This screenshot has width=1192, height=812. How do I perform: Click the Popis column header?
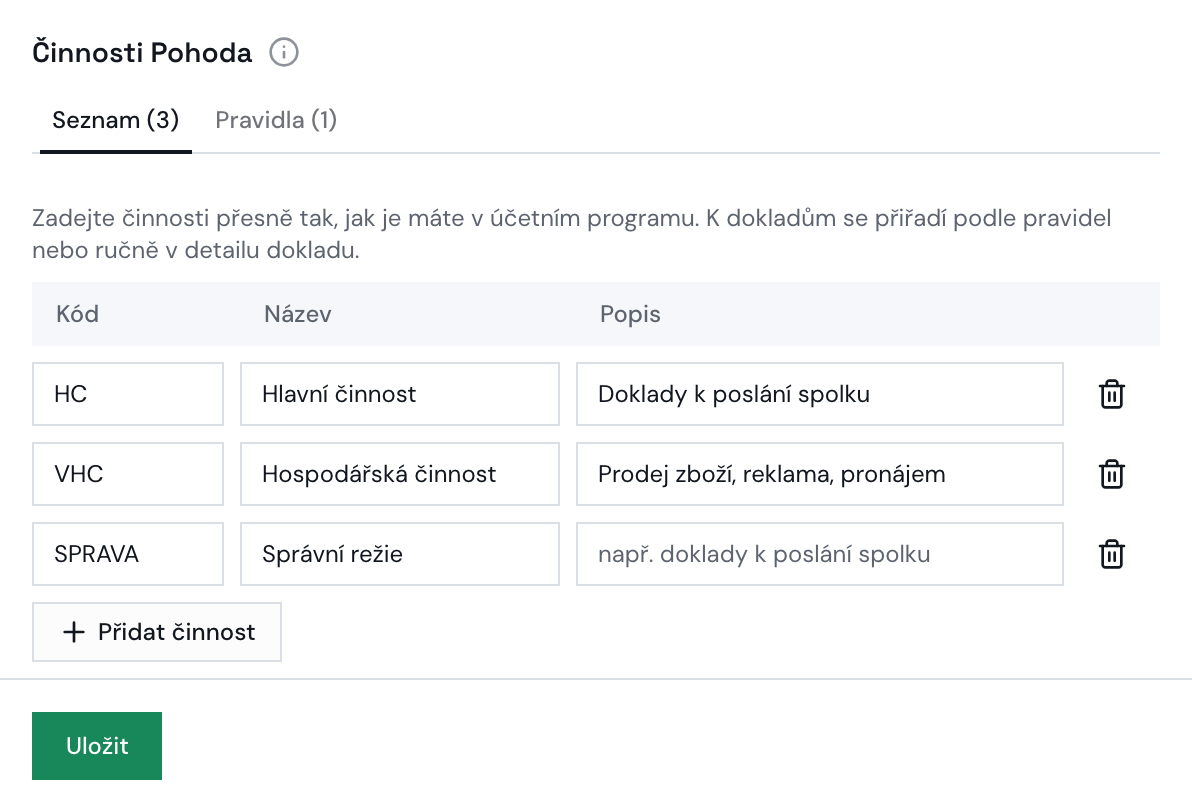coord(630,314)
